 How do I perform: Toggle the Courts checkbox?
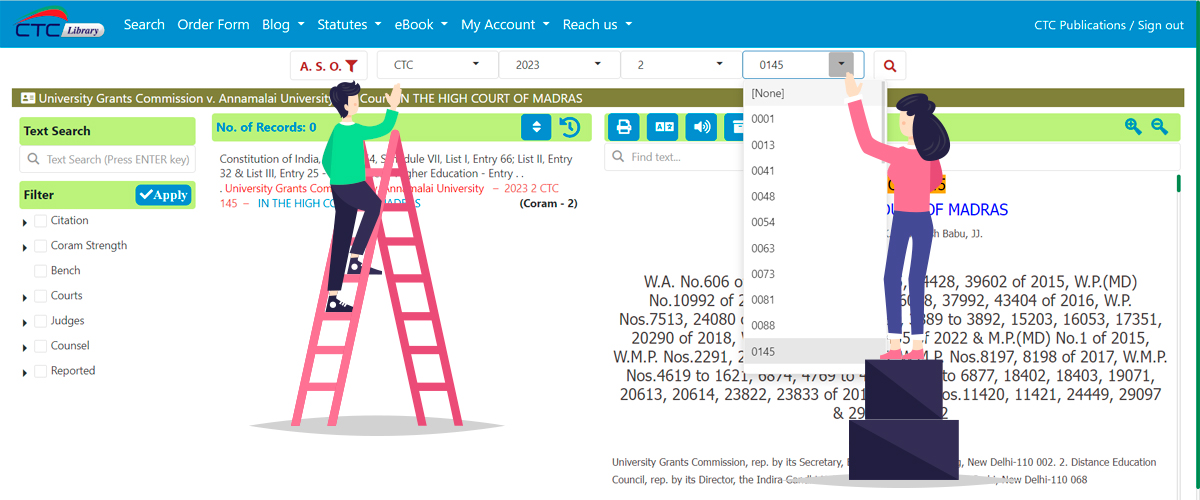[41, 296]
